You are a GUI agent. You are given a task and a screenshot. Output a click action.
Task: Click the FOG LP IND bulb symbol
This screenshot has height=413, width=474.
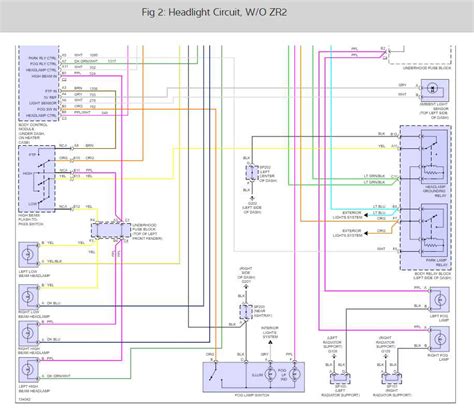tap(295, 375)
